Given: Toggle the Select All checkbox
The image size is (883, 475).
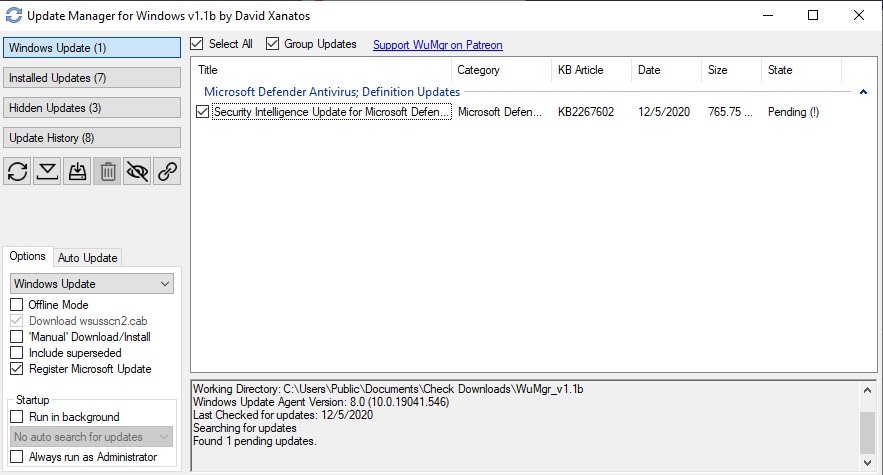Looking at the screenshot, I should [197, 44].
